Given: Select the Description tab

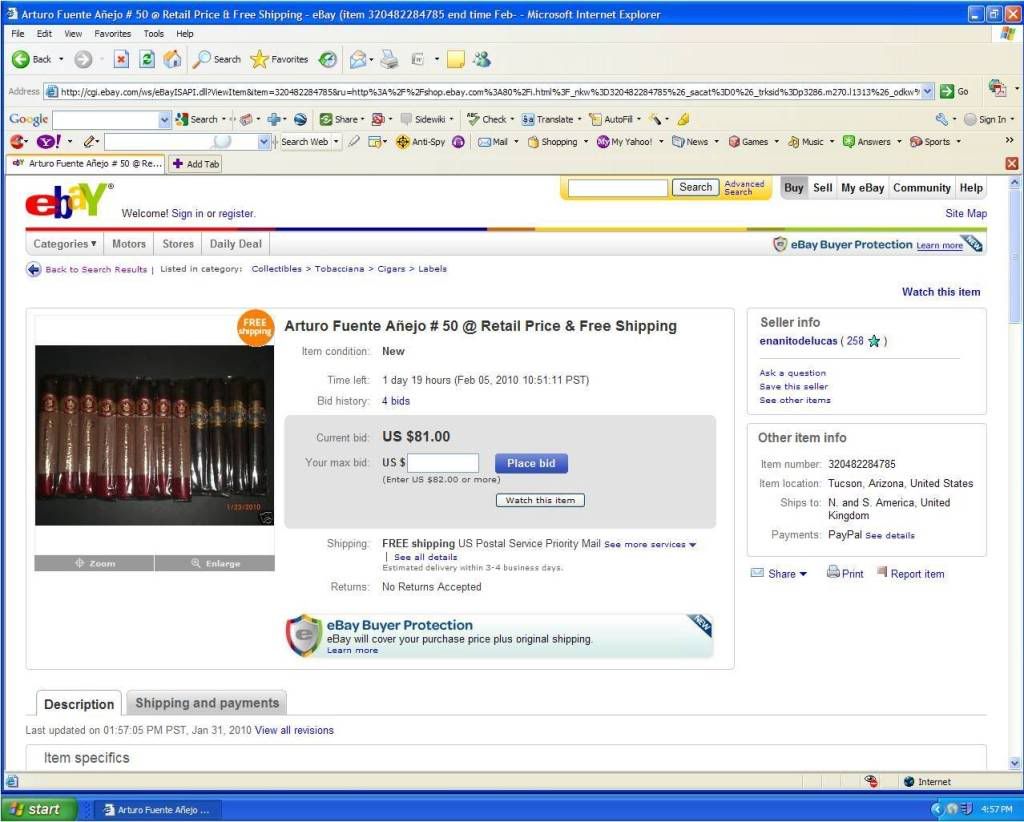Looking at the screenshot, I should 79,704.
